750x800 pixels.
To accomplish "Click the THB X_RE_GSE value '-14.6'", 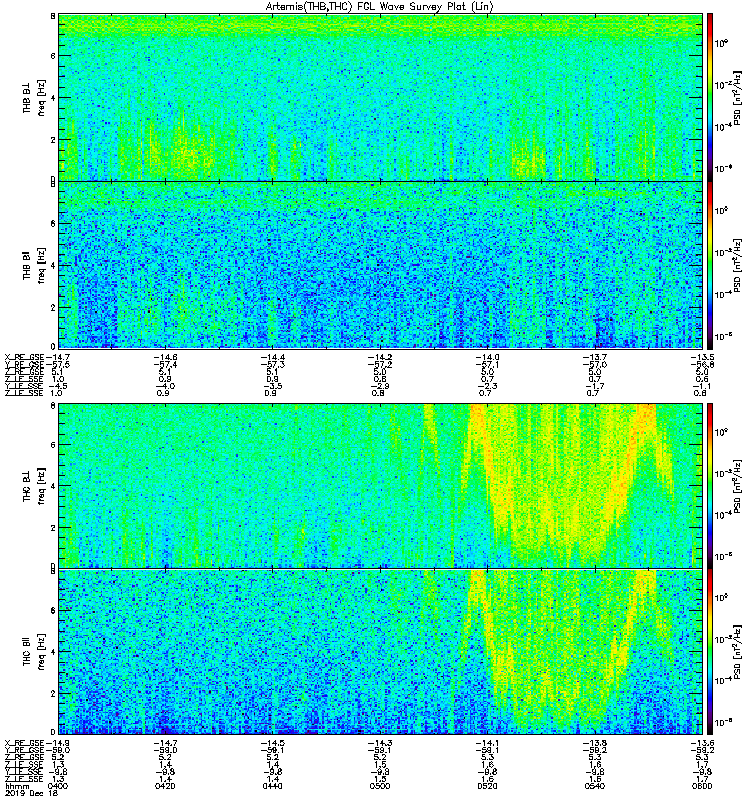I will [165, 358].
